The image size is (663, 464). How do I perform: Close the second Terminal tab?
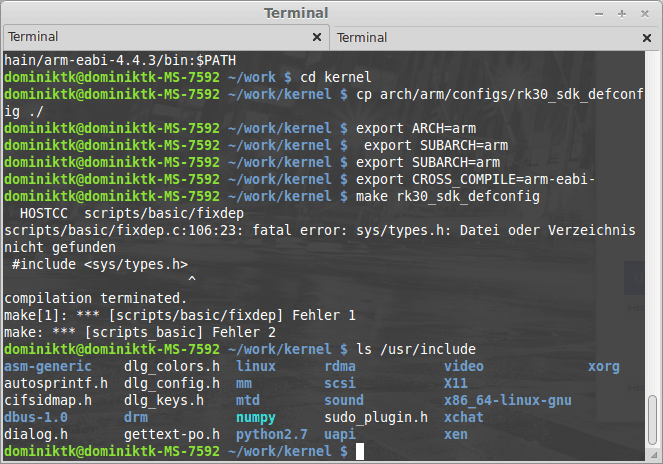[x=647, y=38]
